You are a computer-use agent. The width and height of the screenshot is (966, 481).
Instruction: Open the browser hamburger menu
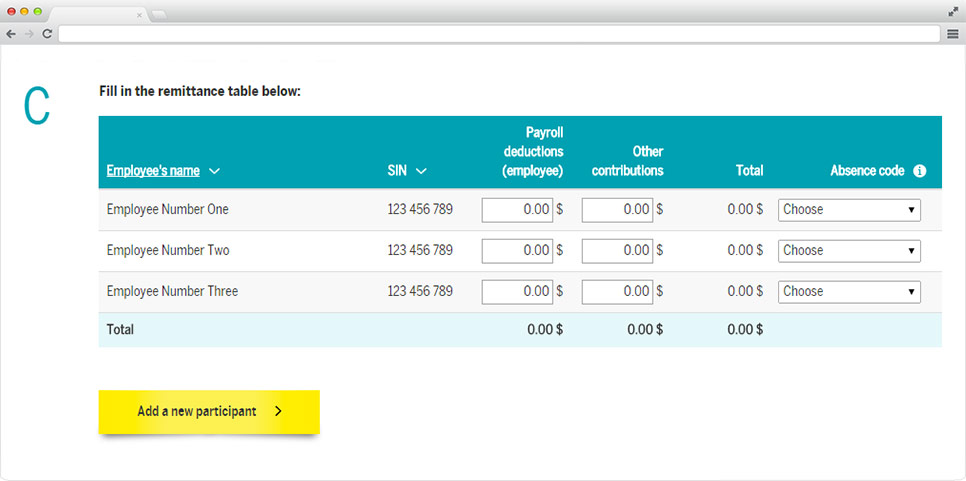[953, 34]
